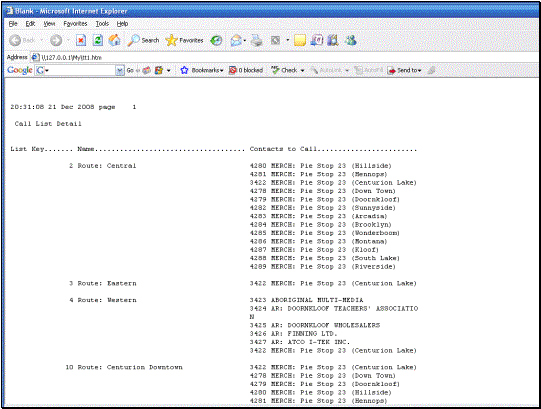The height and width of the screenshot is (409, 541).
Task: Open the Edit menu
Action: pyautogui.click(x=30, y=23)
